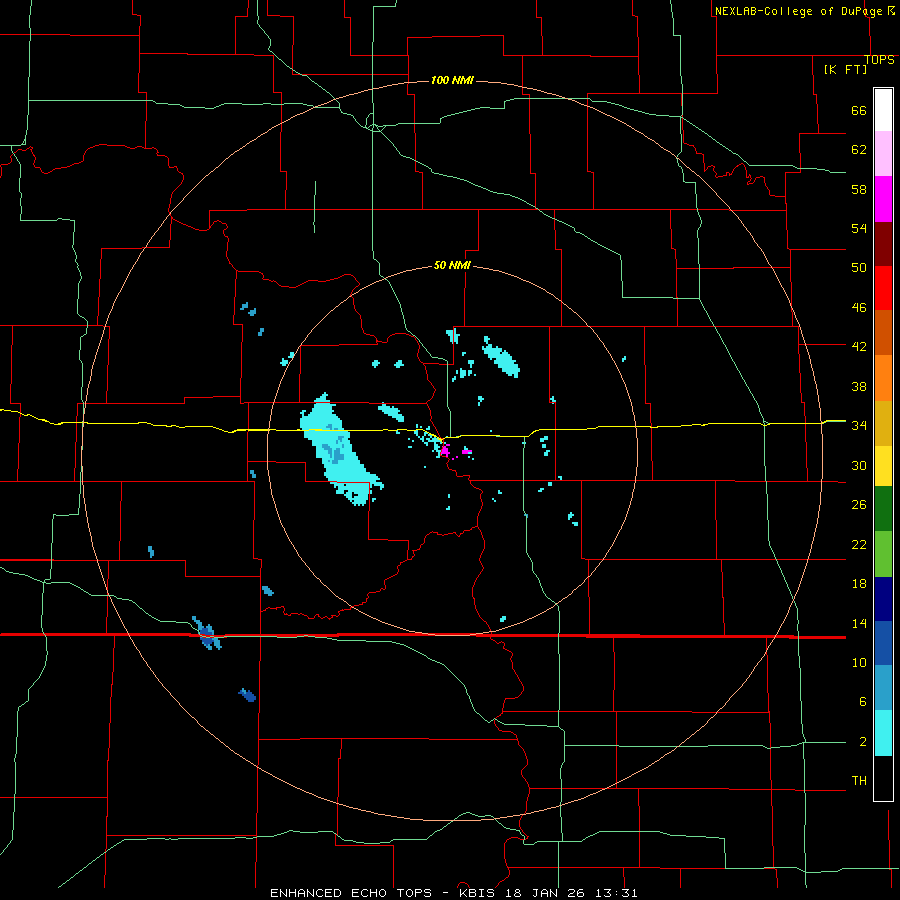Image resolution: width=900 pixels, height=900 pixels.
Task: Click the TH threshold label in legend
Action: click(859, 781)
